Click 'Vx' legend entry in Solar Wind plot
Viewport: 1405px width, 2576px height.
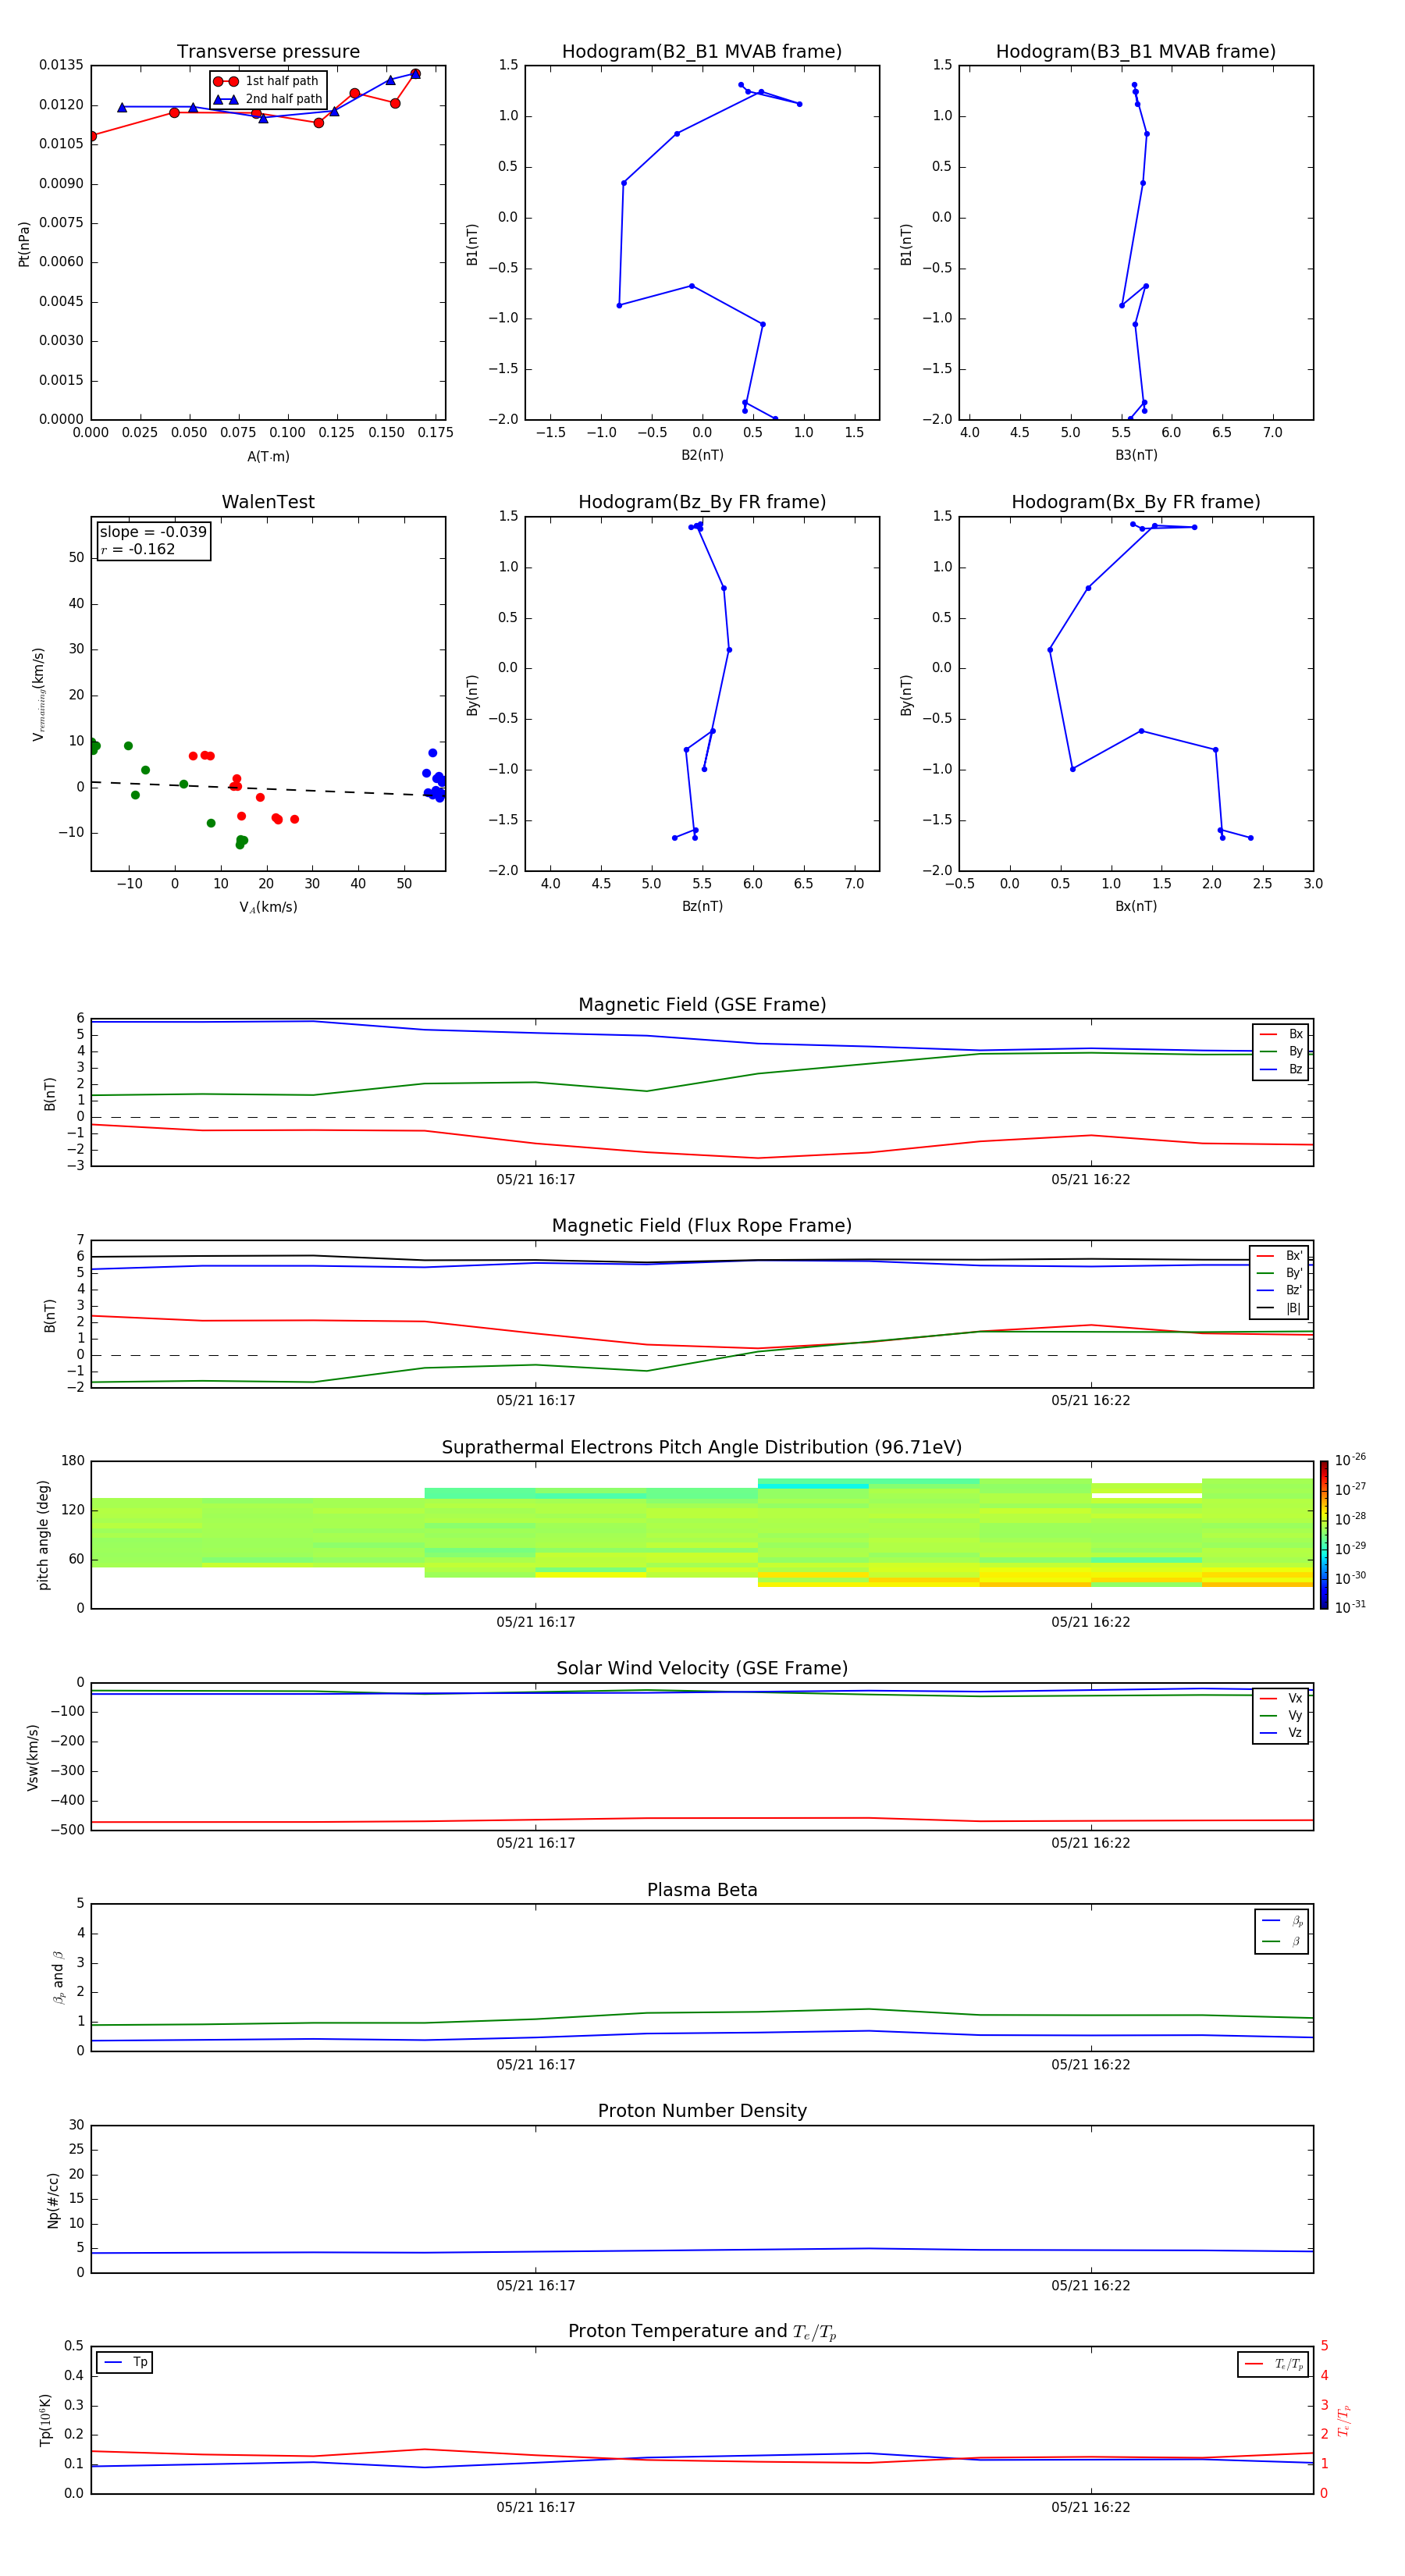1281,1699
